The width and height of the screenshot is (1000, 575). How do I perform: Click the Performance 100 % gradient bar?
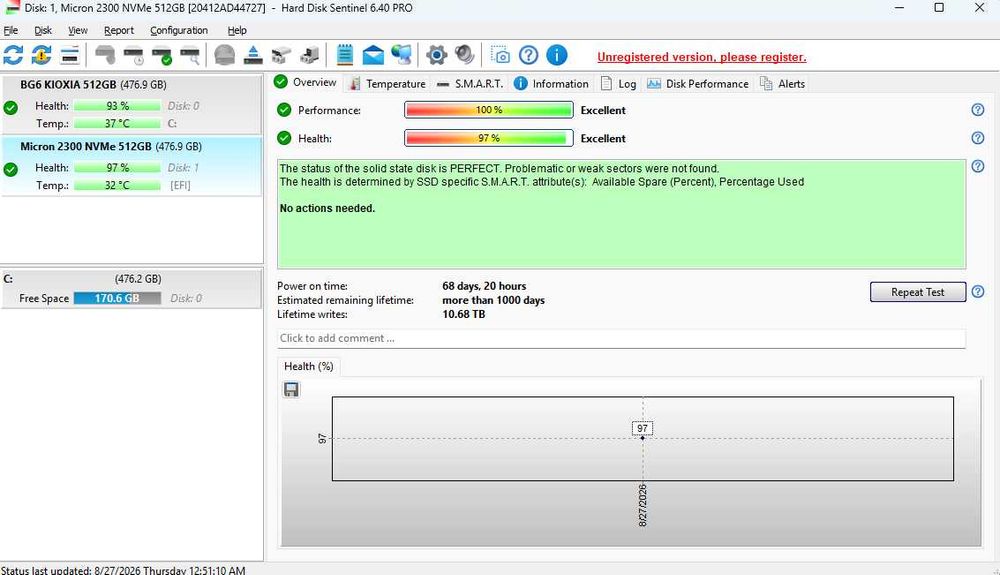pyautogui.click(x=489, y=110)
